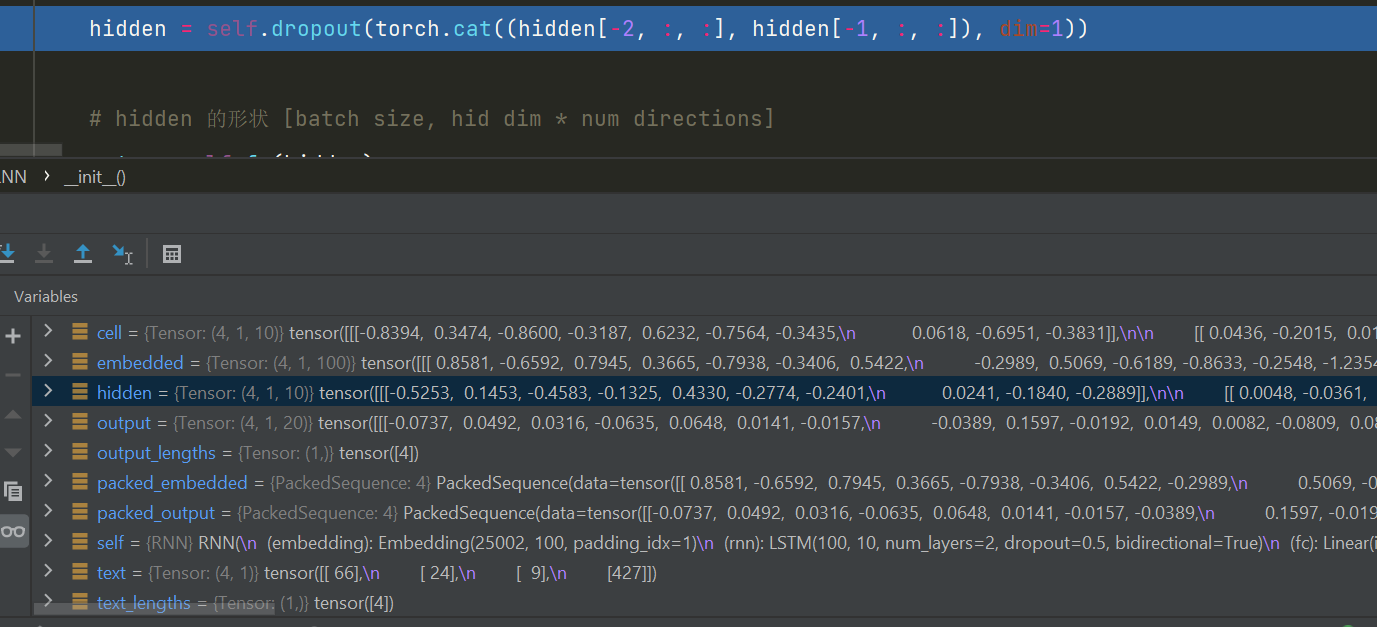Click the horizontal scrollbar in Variables panel
Viewport: 1377px width, 627px height.
155,609
